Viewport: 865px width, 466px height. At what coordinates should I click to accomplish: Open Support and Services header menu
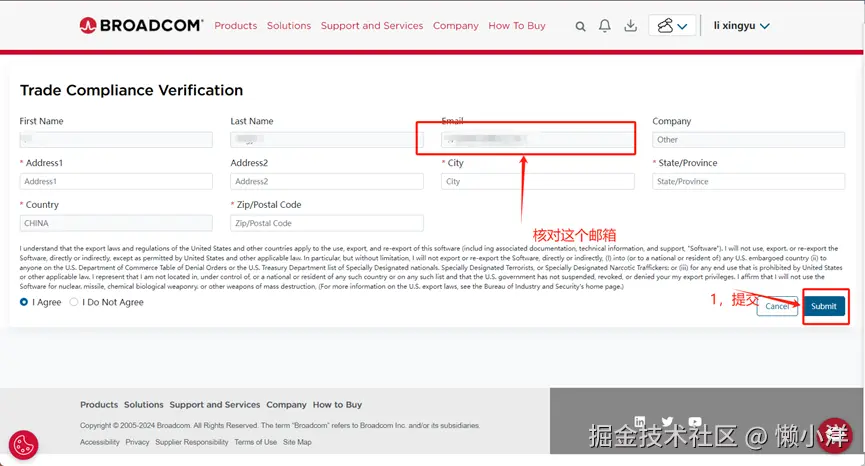click(372, 26)
